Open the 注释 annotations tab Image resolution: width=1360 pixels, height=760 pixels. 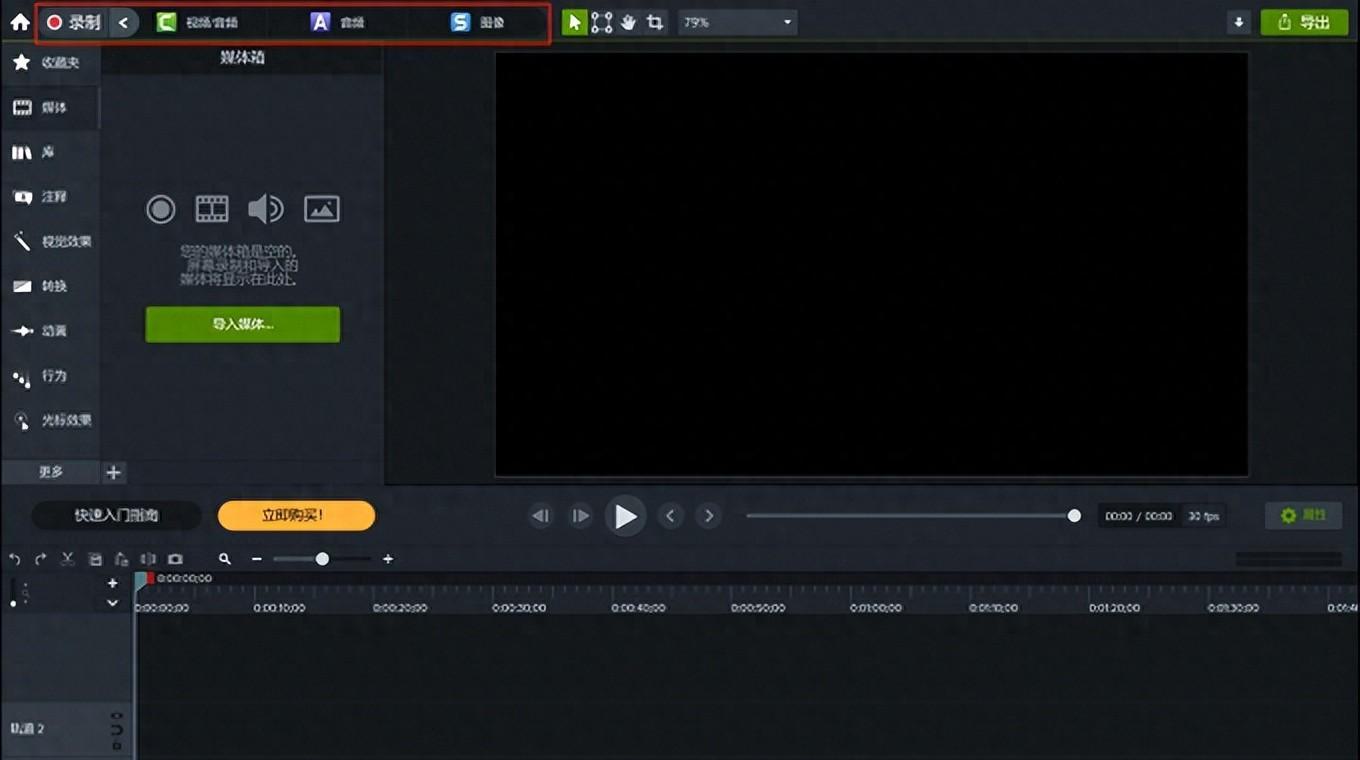(x=50, y=197)
